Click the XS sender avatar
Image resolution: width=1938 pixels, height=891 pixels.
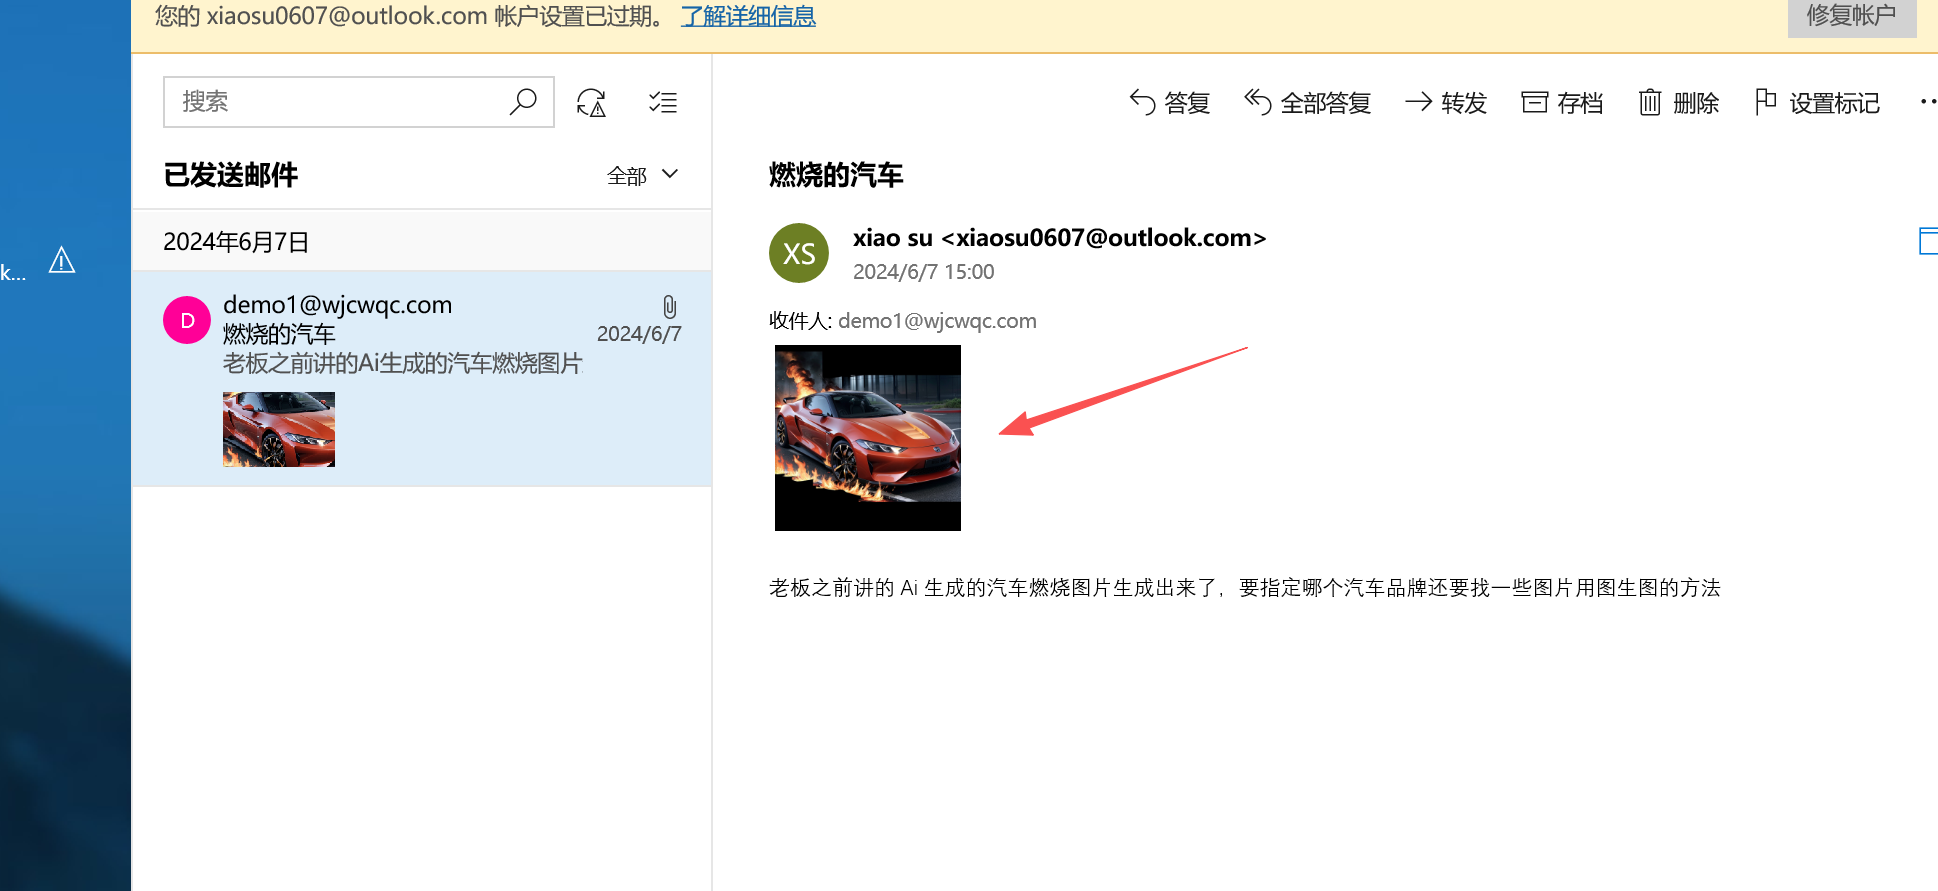799,253
